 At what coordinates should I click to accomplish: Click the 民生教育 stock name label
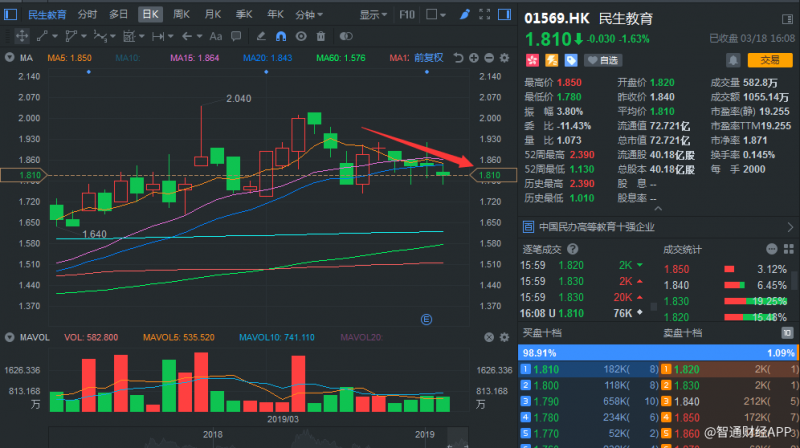626,19
